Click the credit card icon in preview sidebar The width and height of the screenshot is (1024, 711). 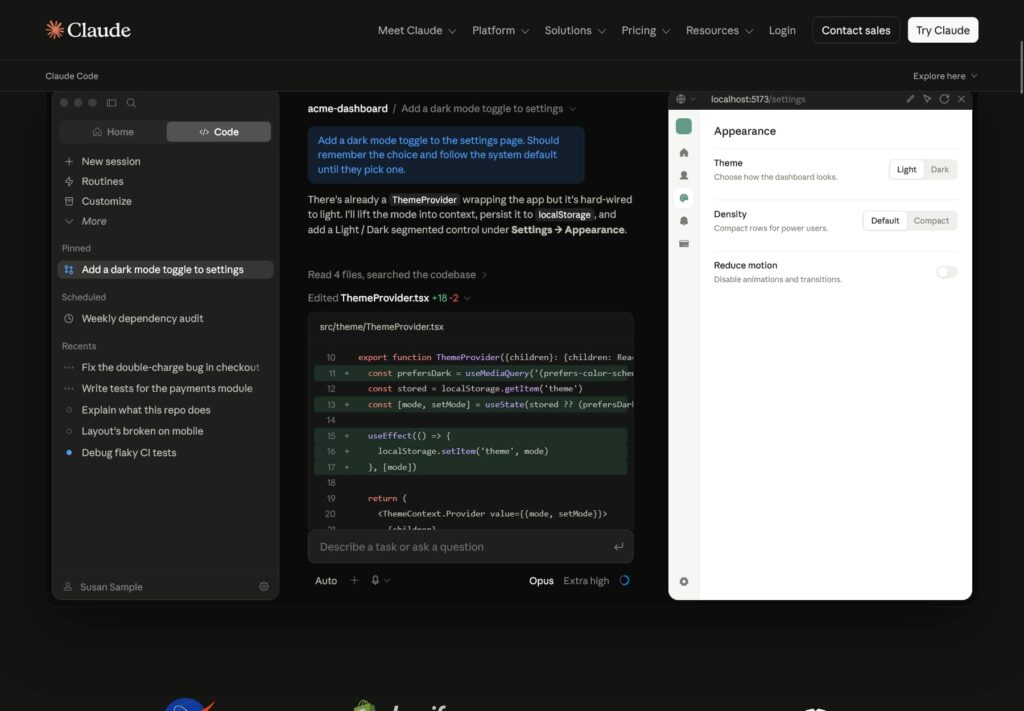(684, 244)
